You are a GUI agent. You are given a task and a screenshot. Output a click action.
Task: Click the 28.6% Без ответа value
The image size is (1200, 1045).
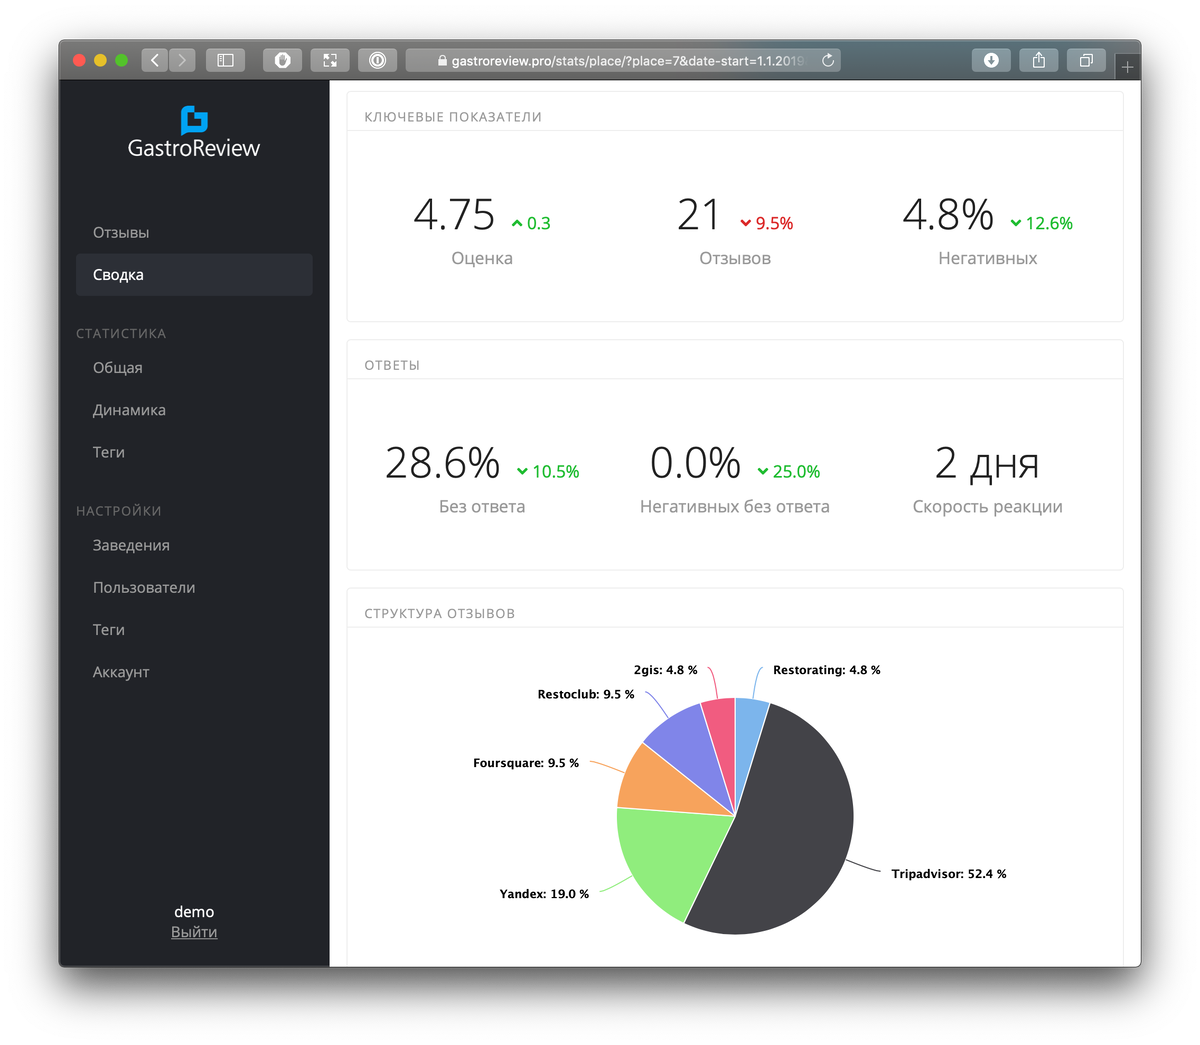[x=442, y=463]
